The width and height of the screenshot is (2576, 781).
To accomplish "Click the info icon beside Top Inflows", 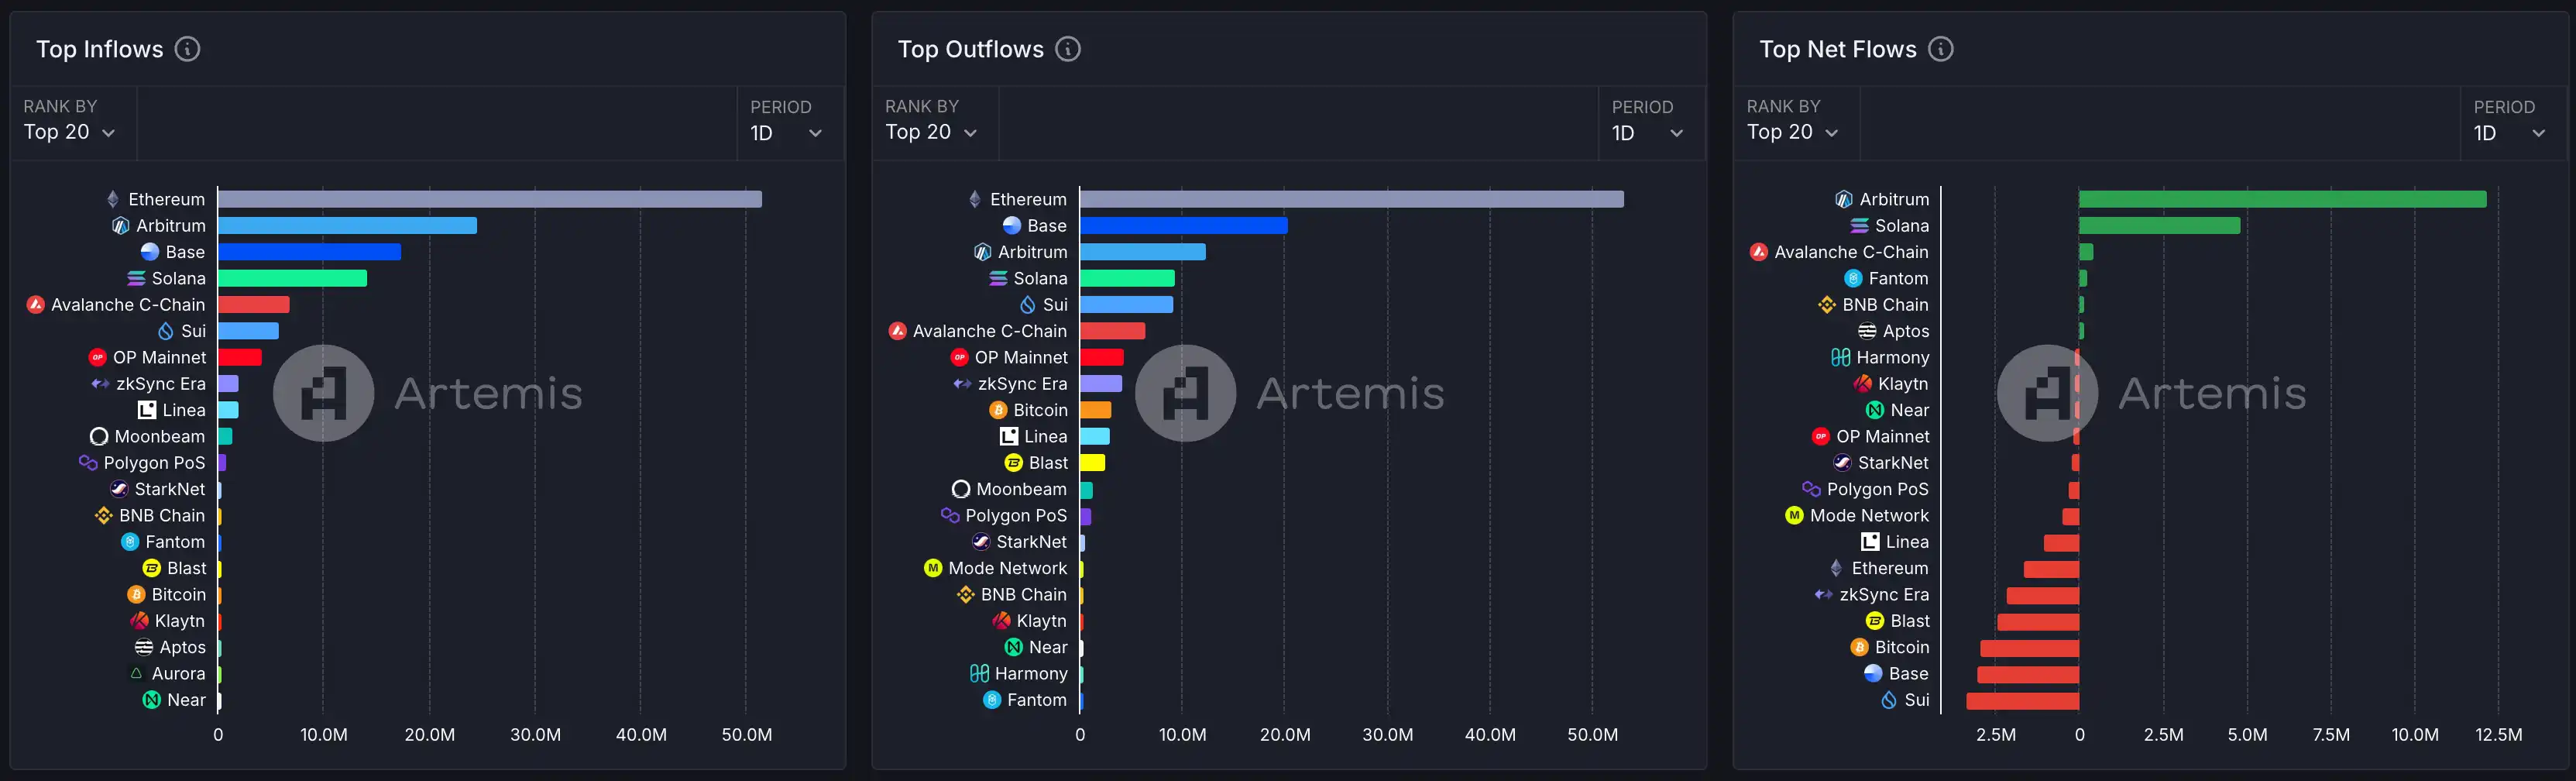I will tap(187, 49).
